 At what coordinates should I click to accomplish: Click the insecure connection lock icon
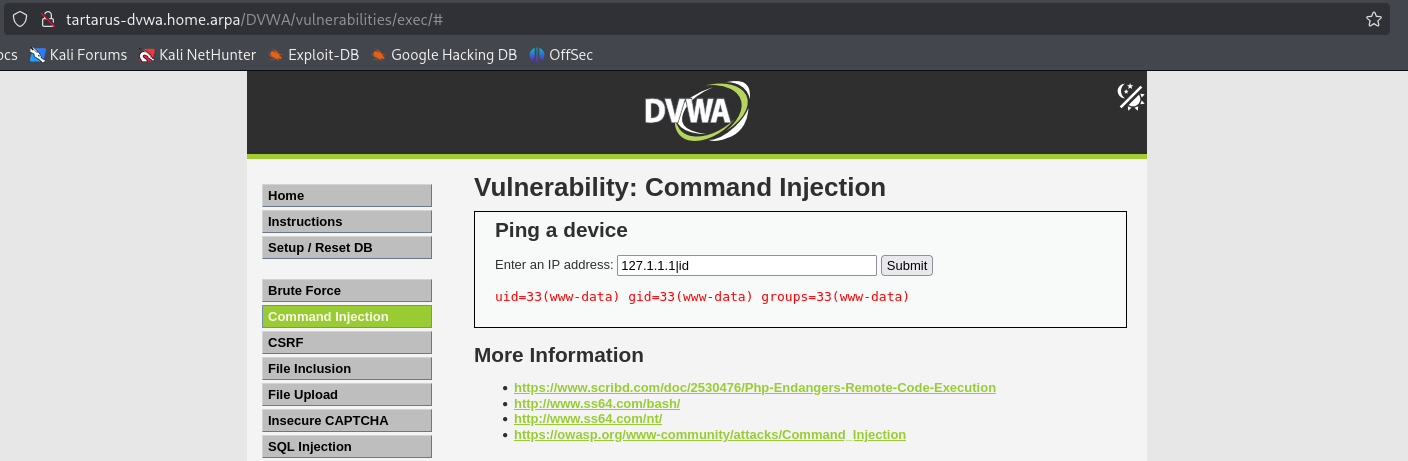(47, 19)
